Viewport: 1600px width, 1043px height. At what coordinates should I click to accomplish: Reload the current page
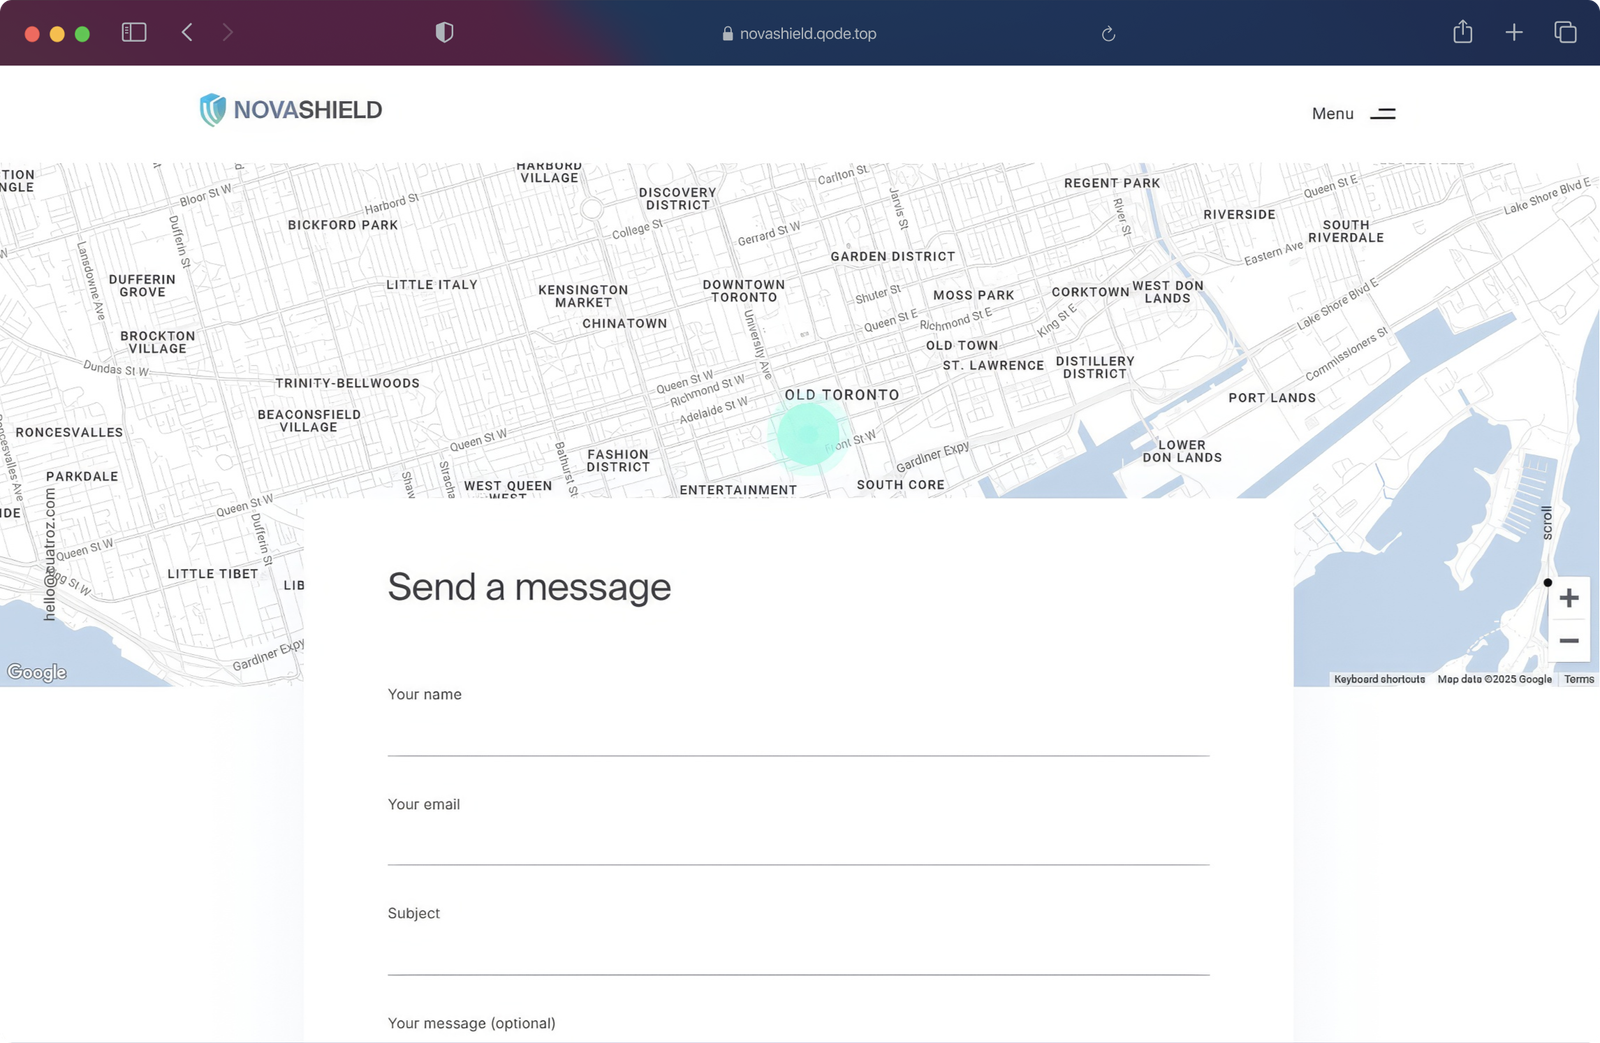click(1108, 34)
